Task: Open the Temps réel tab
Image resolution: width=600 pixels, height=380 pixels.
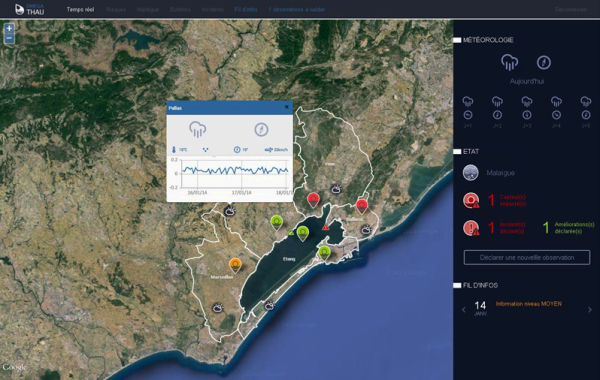Action: point(80,9)
